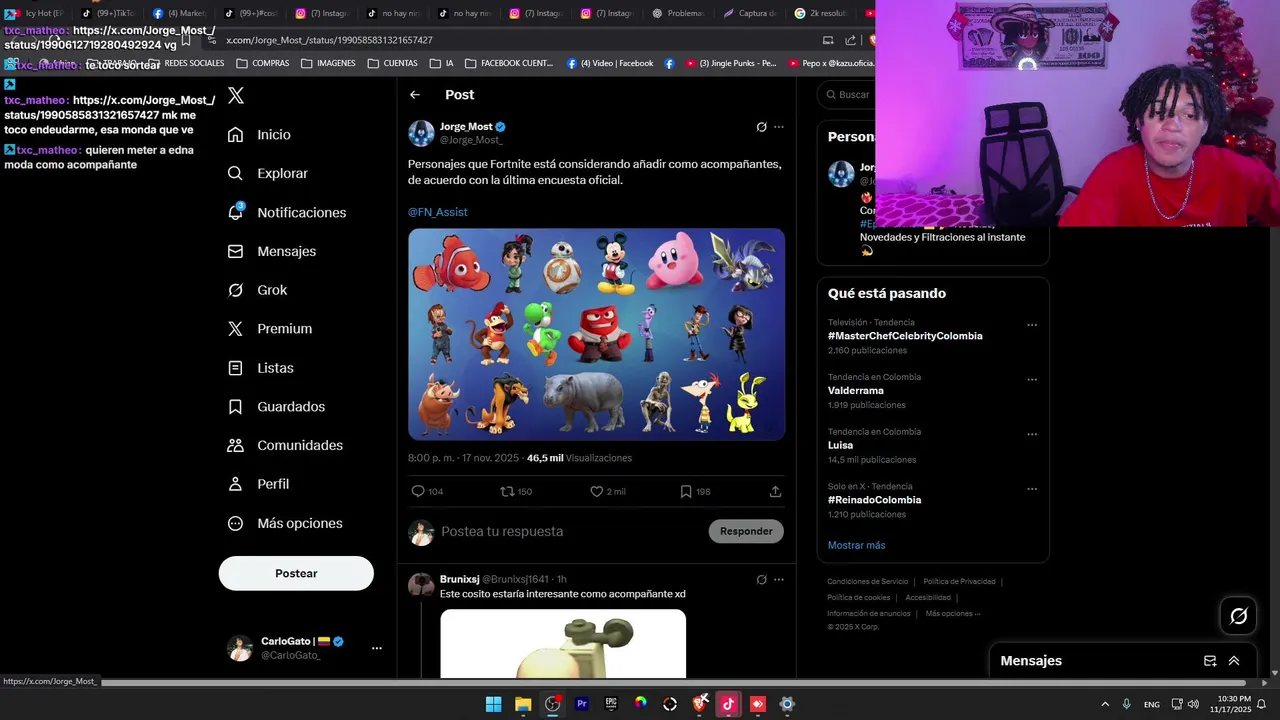Screen dimensions: 1280x720
Task: Open Jorge_Most profile avatar on post
Action: [x=421, y=133]
